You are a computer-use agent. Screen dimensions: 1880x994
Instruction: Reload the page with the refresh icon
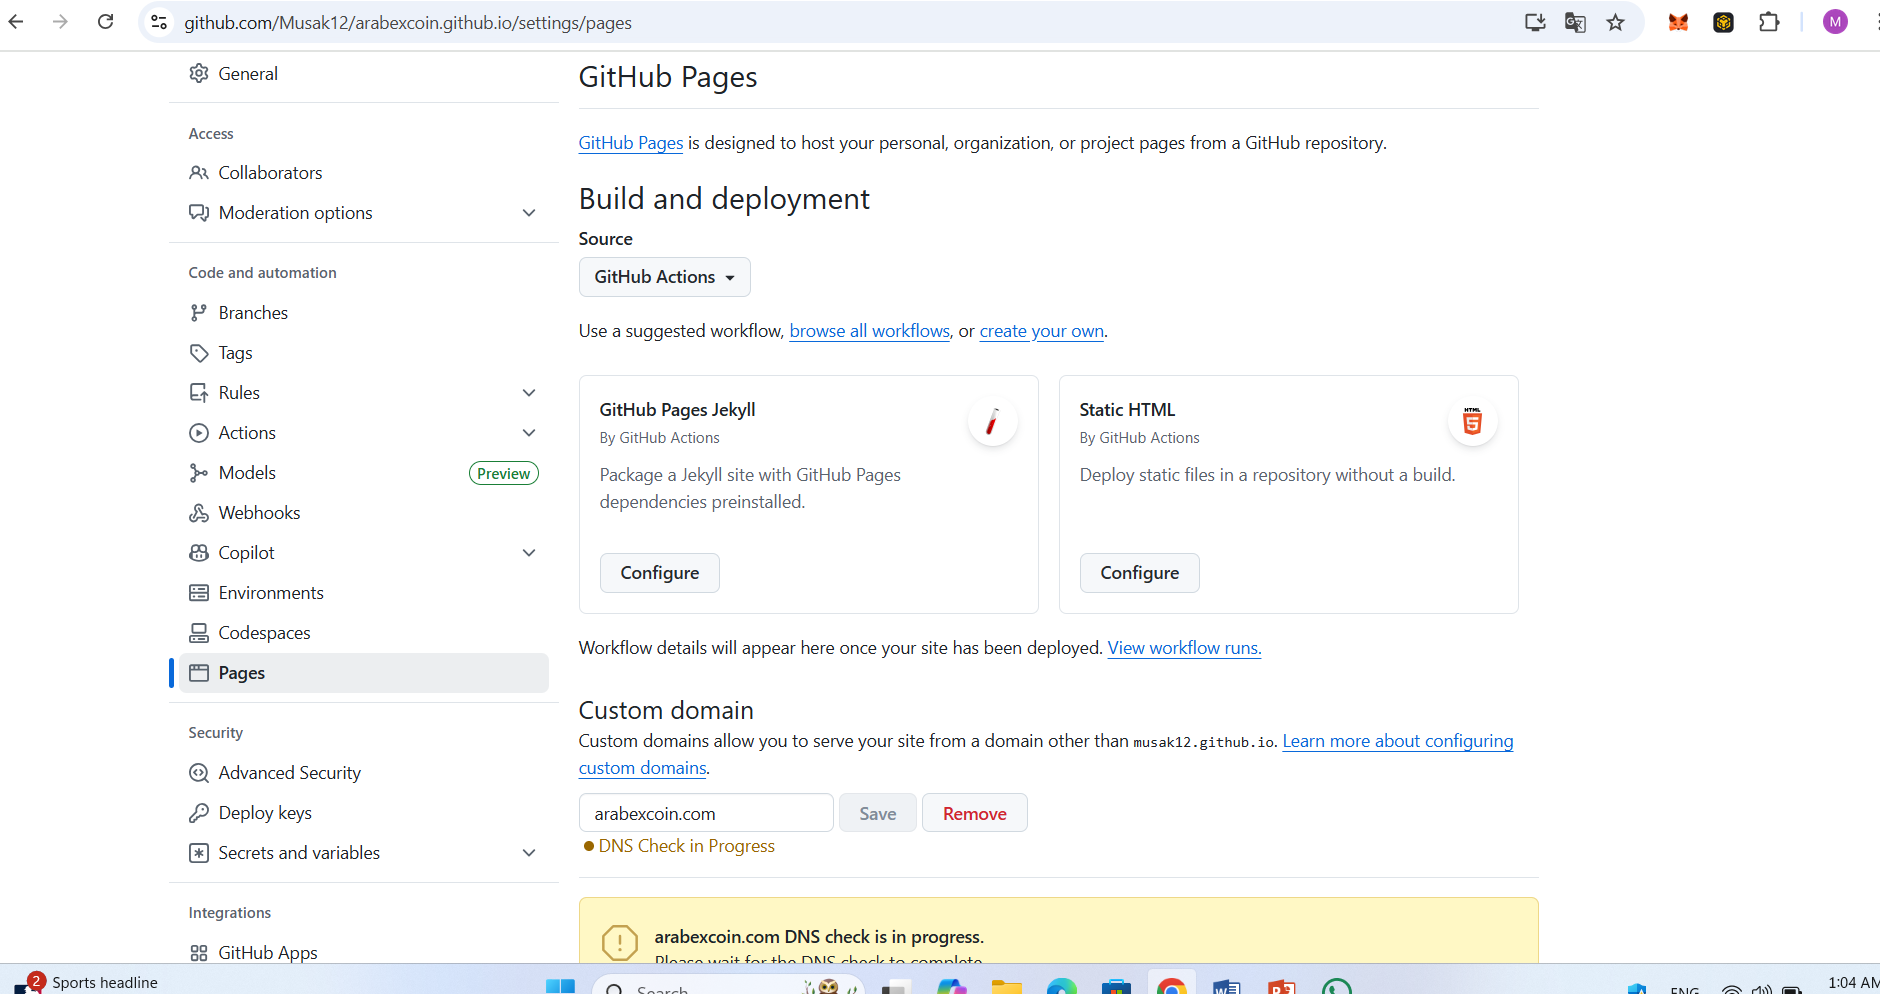coord(105,22)
